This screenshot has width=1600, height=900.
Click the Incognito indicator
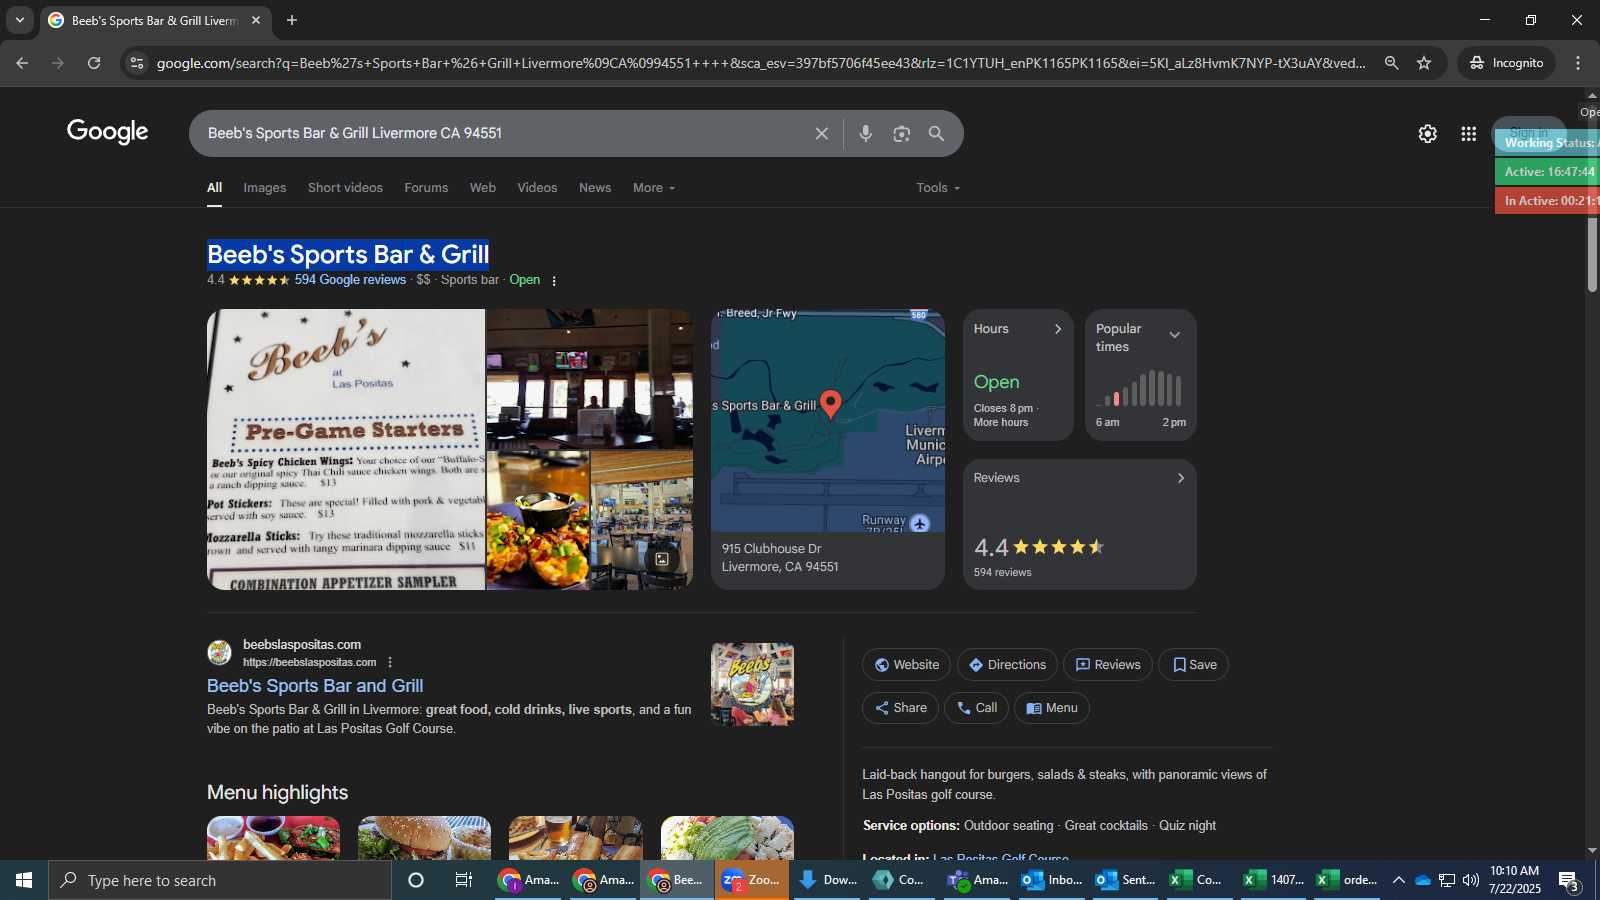pos(1506,63)
